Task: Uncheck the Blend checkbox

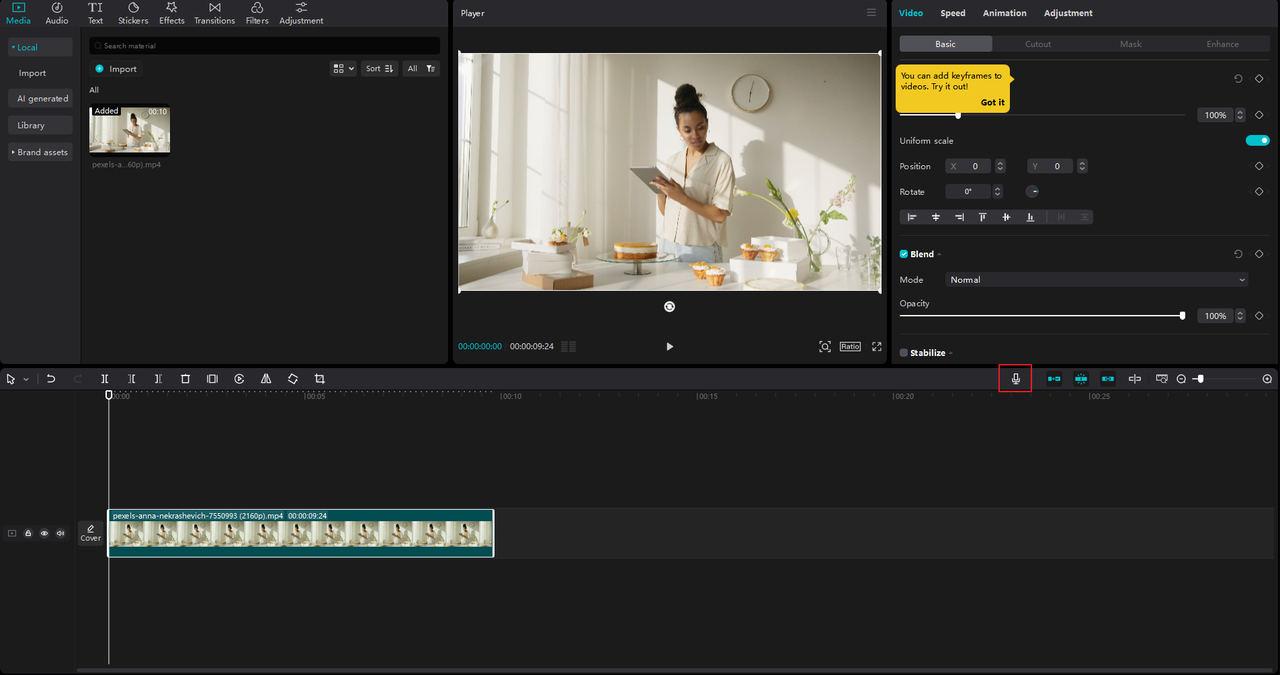Action: point(904,254)
